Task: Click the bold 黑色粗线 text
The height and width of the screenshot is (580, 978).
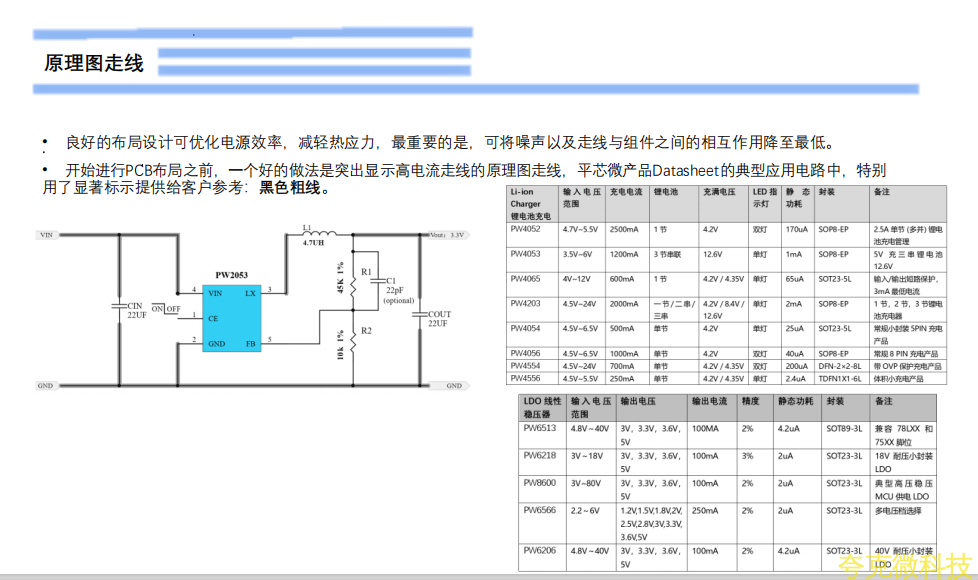Action: (292, 188)
